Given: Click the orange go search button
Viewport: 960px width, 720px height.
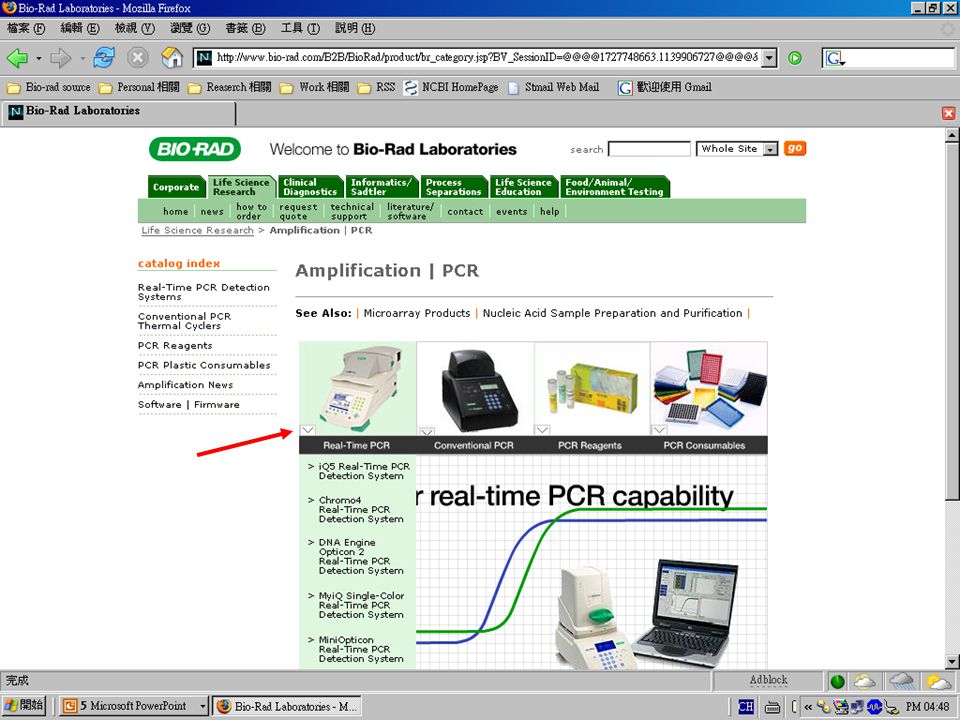Looking at the screenshot, I should 795,149.
